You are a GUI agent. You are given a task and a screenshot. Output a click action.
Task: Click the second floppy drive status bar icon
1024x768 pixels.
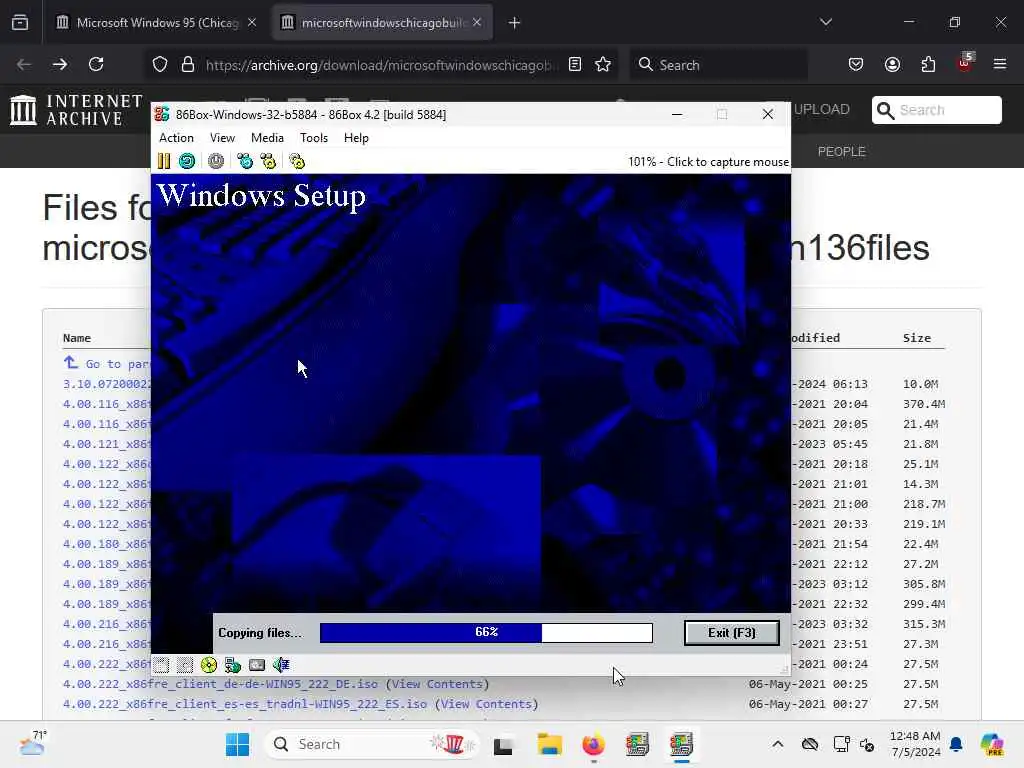click(185, 665)
